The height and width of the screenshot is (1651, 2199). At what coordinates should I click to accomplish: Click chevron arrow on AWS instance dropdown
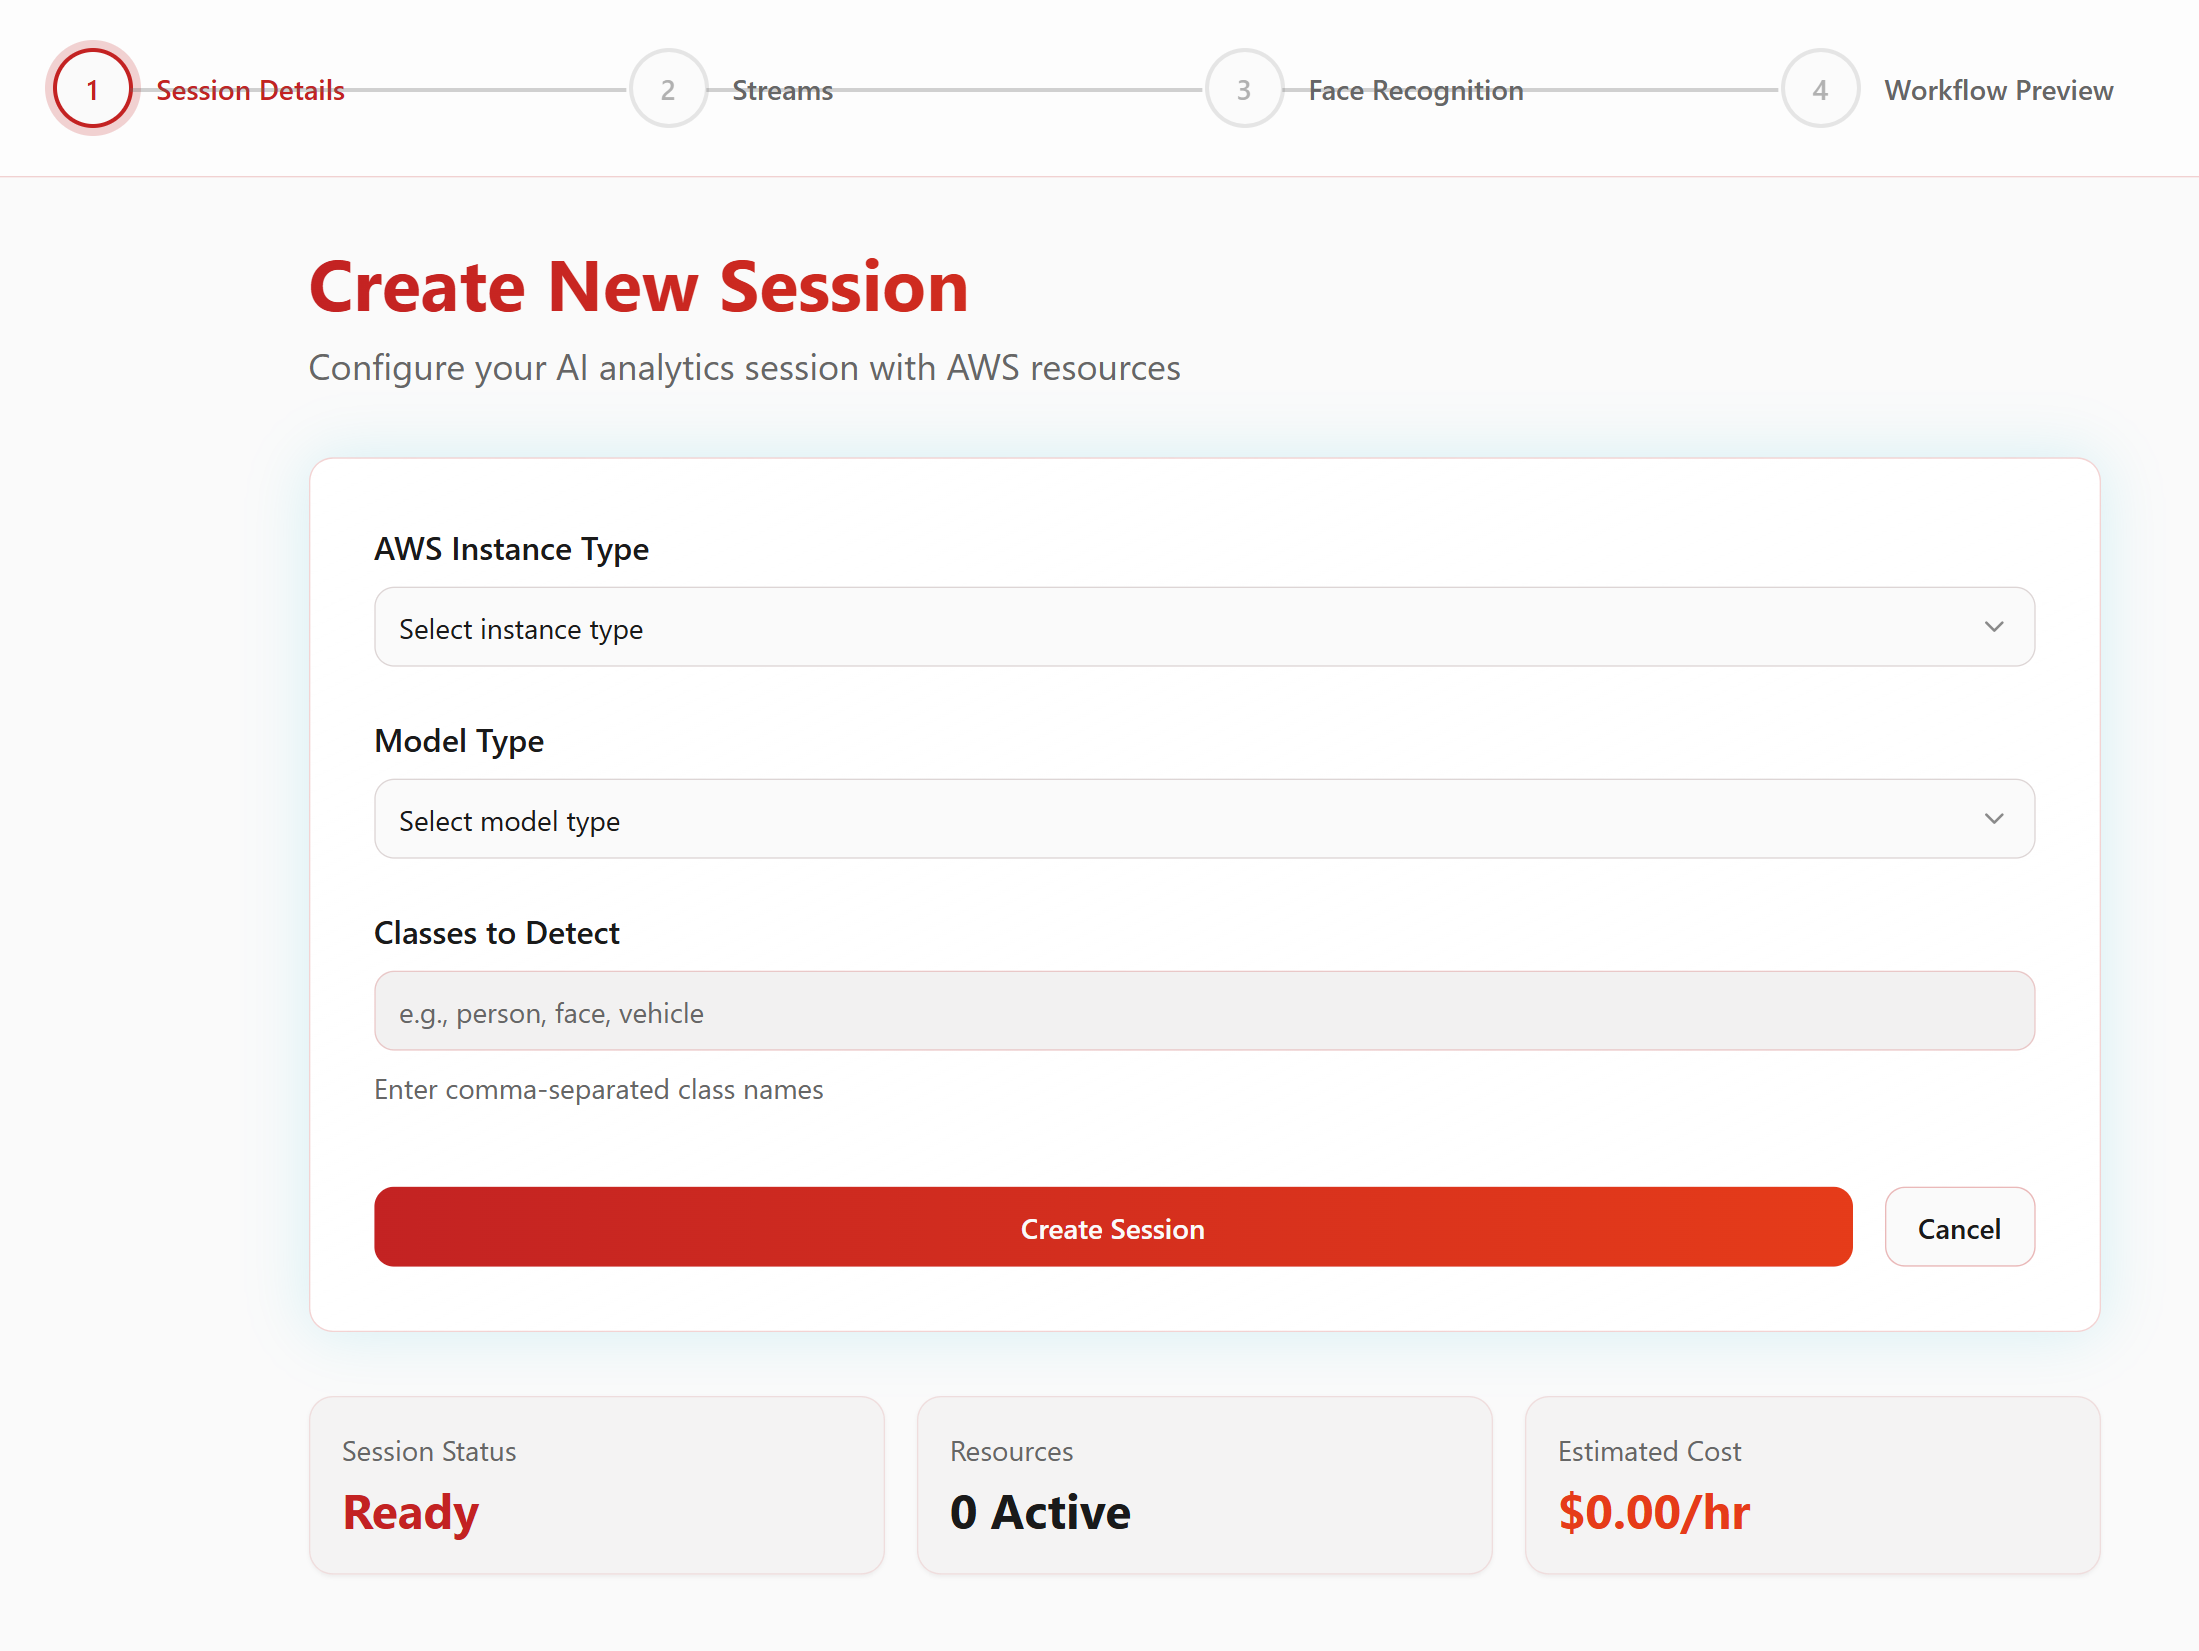click(x=1994, y=627)
